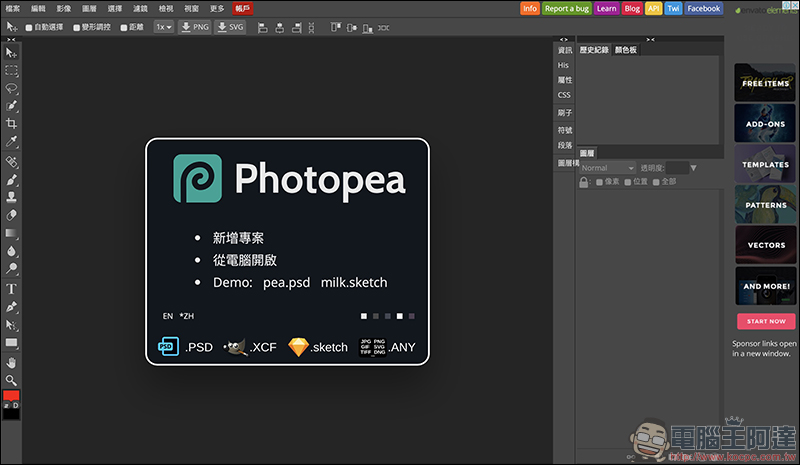Check the 全部 lock checkbox
The image size is (800, 465).
click(x=656, y=182)
